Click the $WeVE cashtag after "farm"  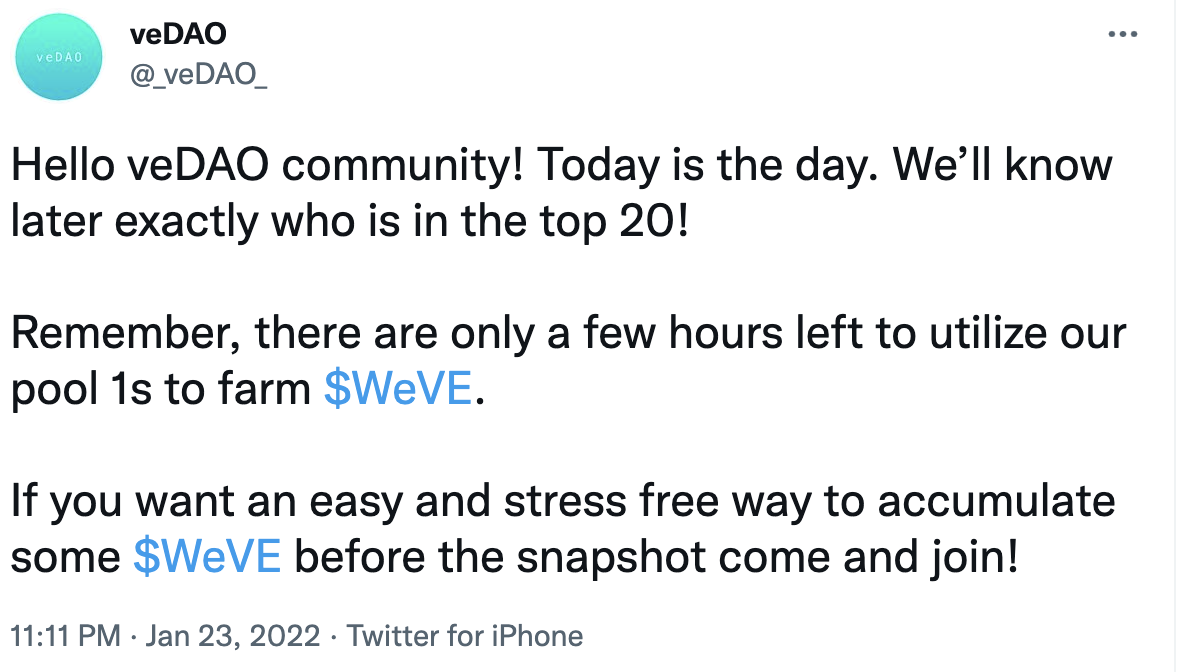coord(397,388)
